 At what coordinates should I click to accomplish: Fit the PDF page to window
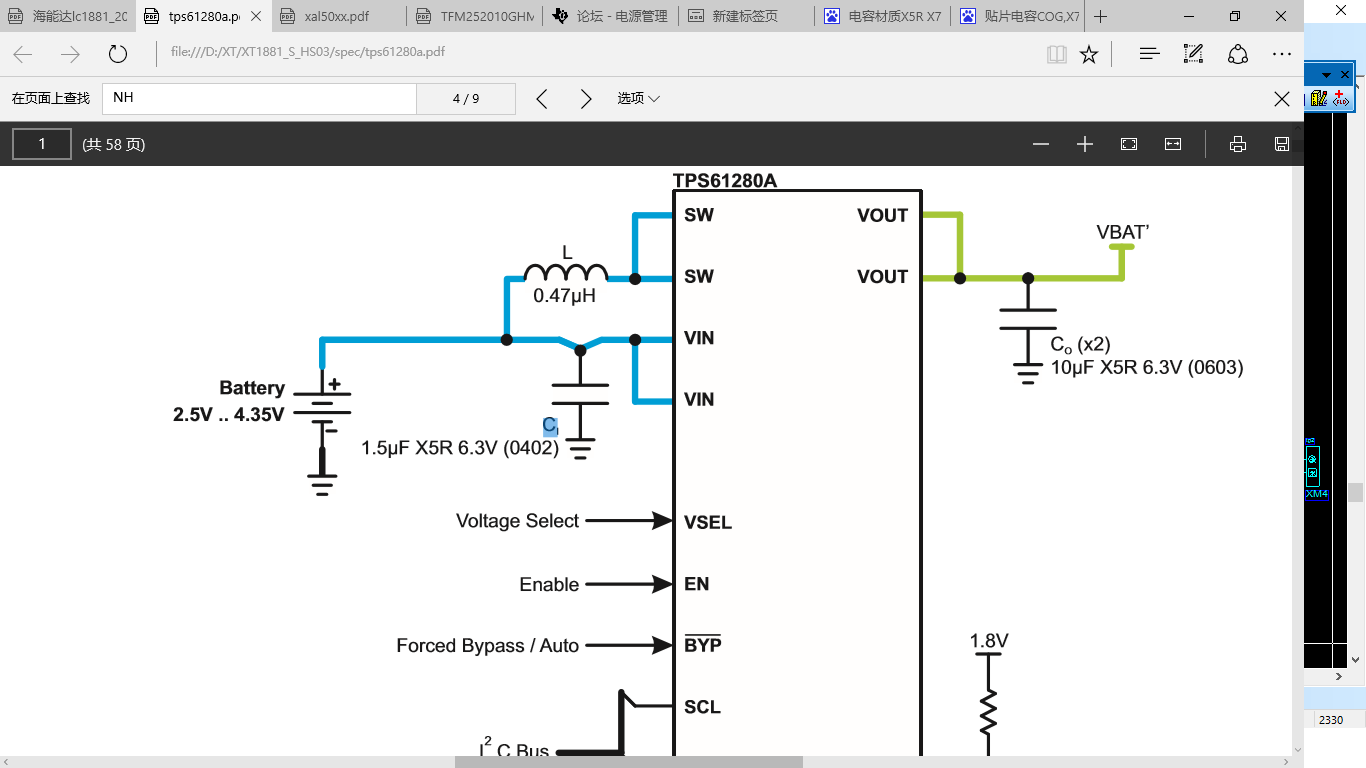1129,144
